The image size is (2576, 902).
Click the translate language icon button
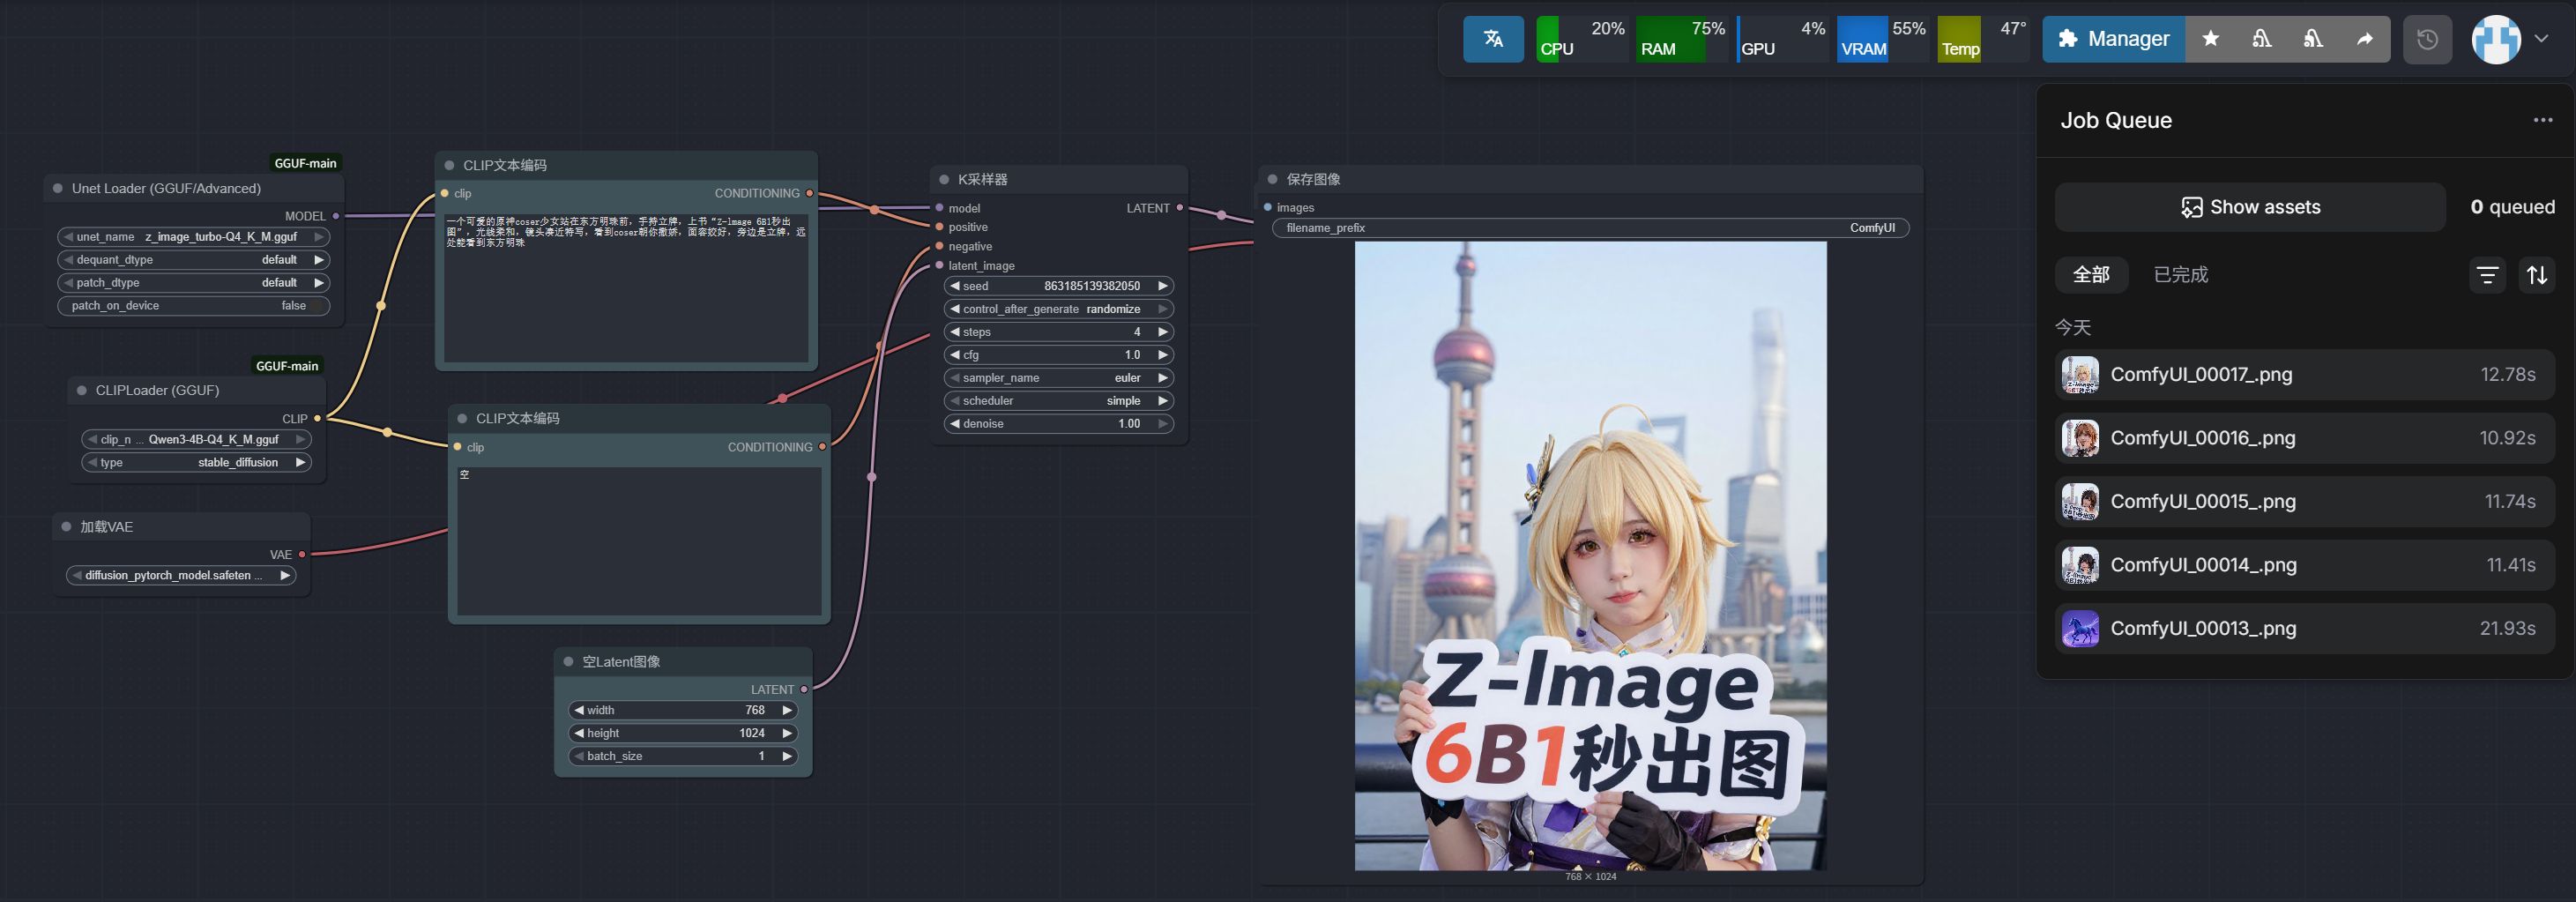[1493, 39]
